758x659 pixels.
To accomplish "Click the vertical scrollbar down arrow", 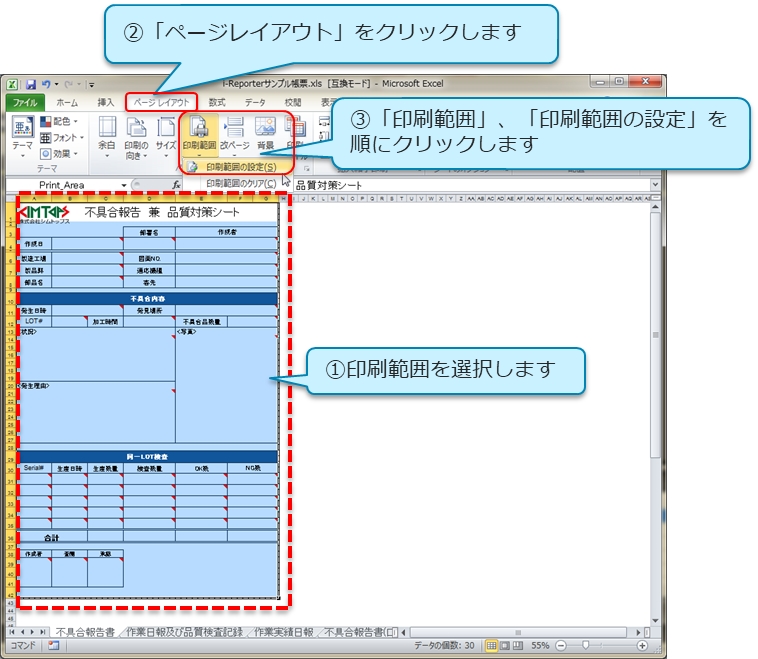I will click(x=655, y=621).
